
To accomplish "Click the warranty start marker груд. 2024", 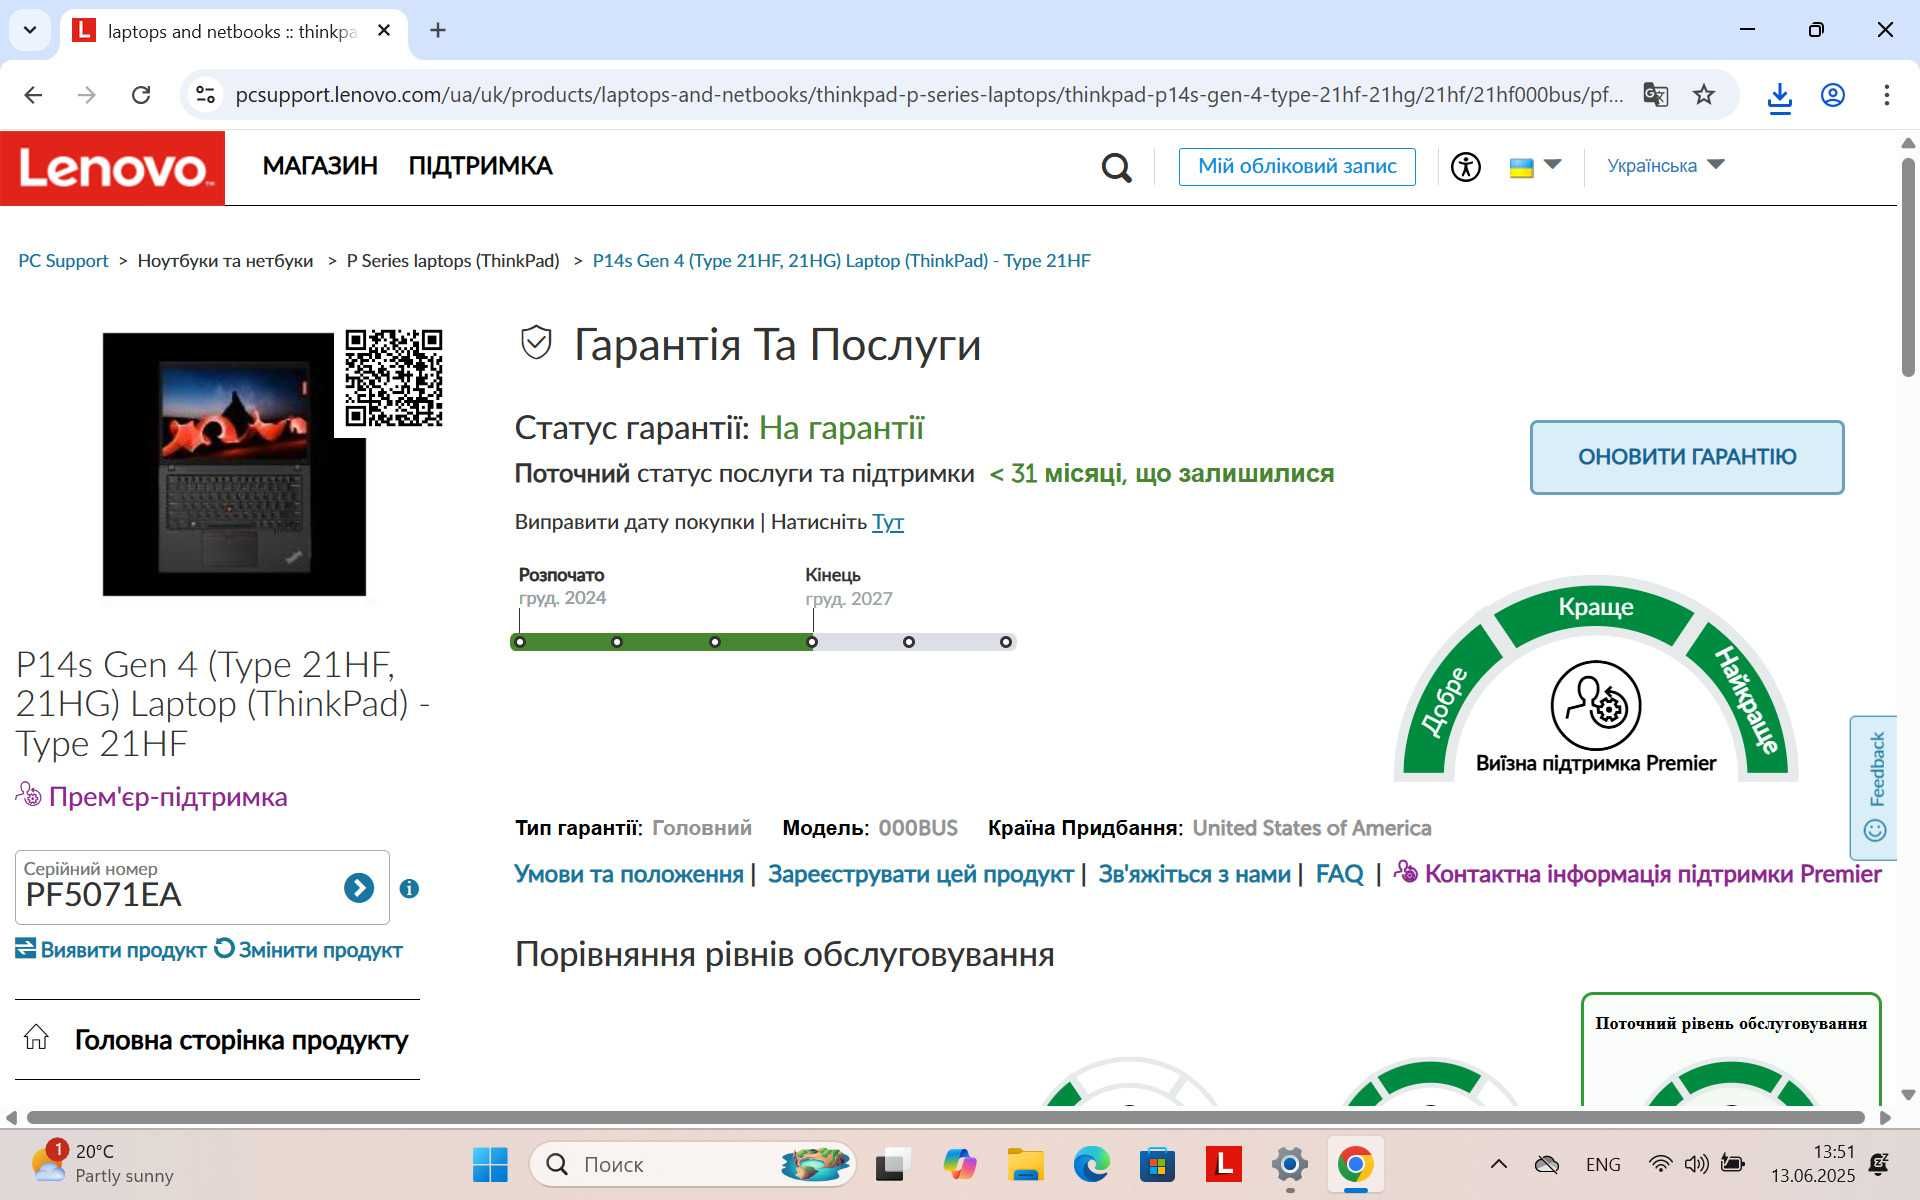I will click(x=520, y=642).
